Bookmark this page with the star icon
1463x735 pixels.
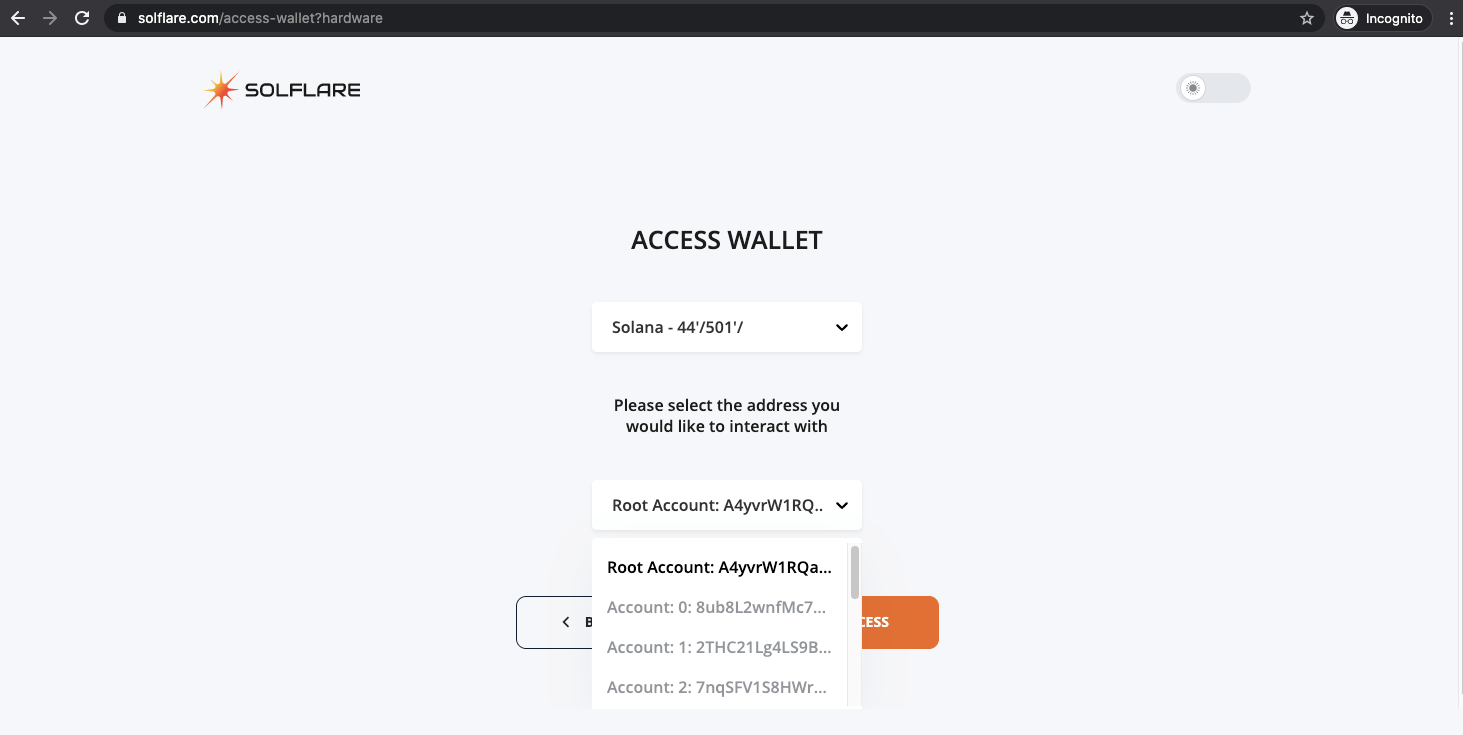[1307, 18]
